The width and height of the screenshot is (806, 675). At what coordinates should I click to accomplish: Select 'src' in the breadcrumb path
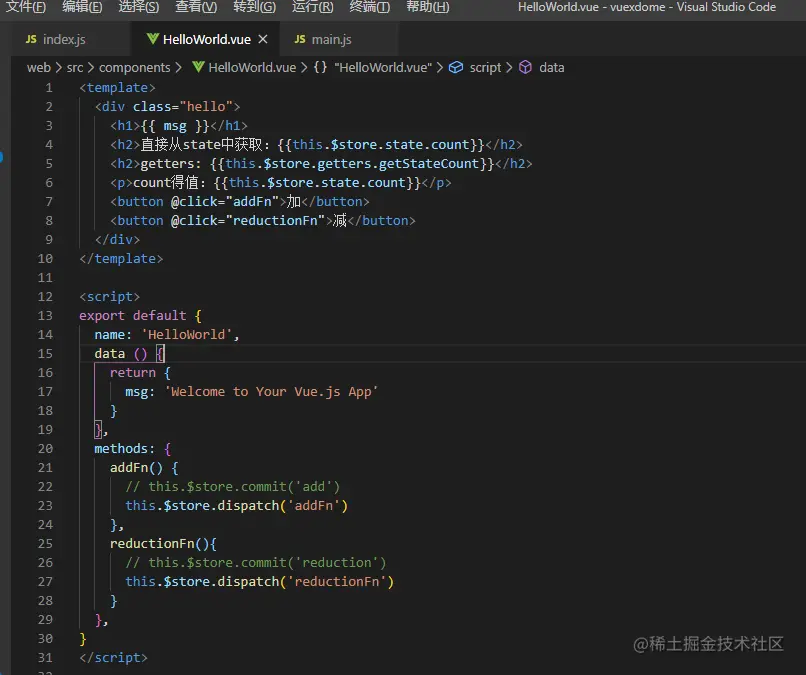[x=75, y=68]
